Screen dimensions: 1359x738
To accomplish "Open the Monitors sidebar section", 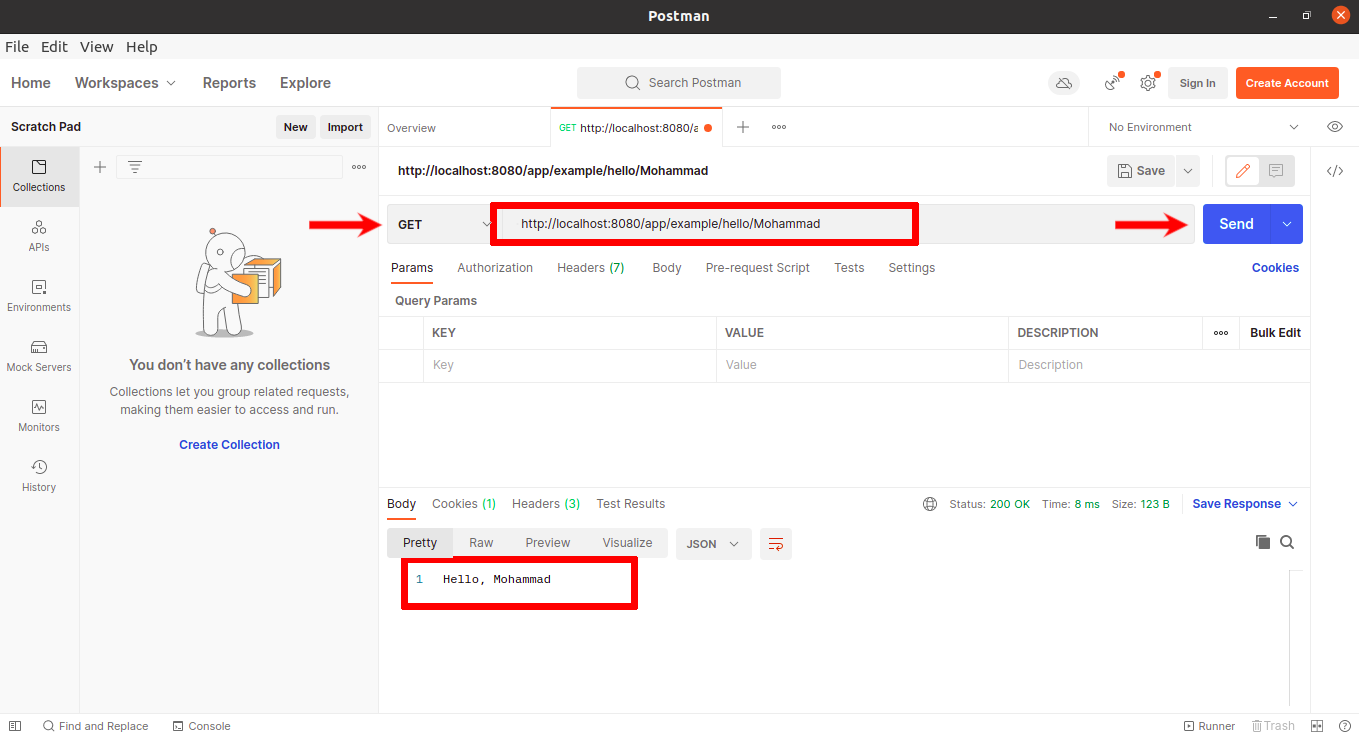I will pos(39,416).
